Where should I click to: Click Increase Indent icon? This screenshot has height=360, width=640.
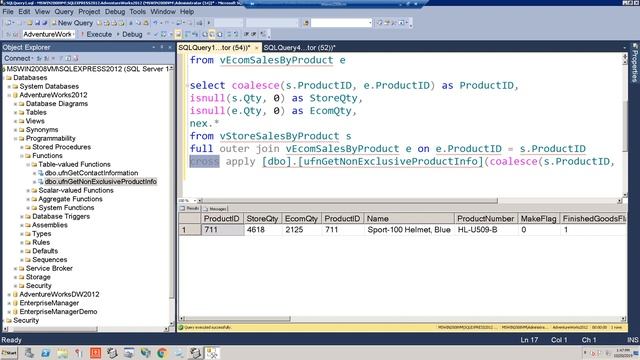[253, 34]
